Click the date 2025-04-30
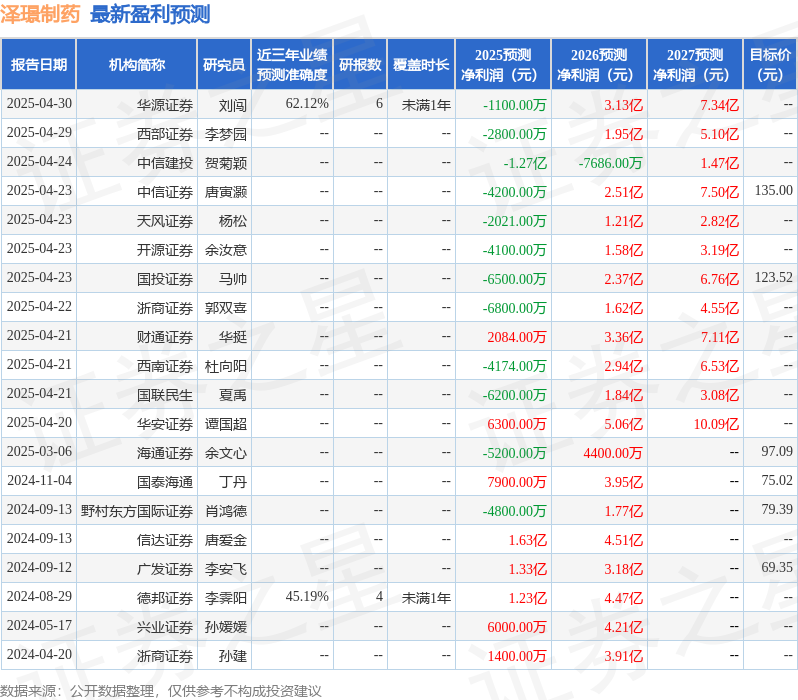Viewport: 798px width, 700px height. pos(39,104)
